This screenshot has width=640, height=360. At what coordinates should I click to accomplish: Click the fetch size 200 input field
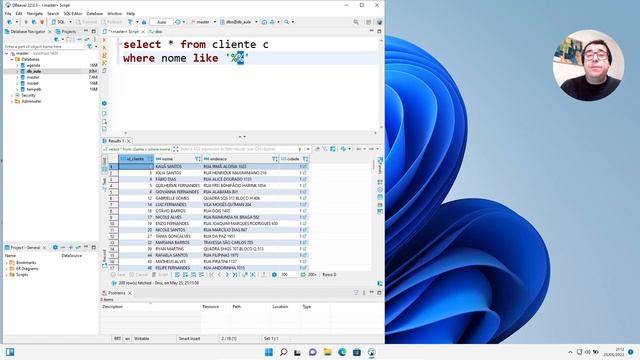click(x=288, y=275)
